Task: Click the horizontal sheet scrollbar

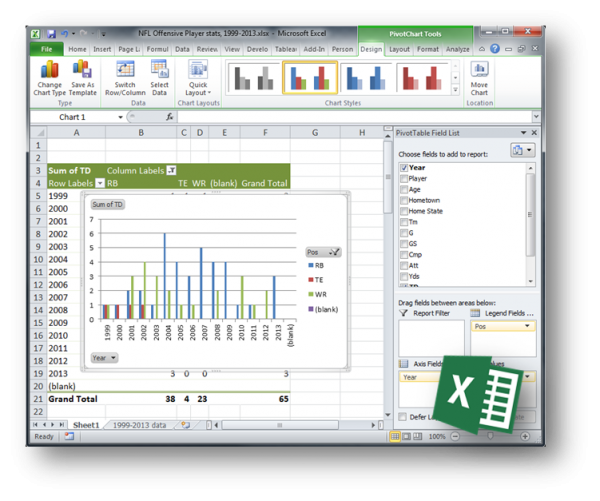Action: coord(280,425)
